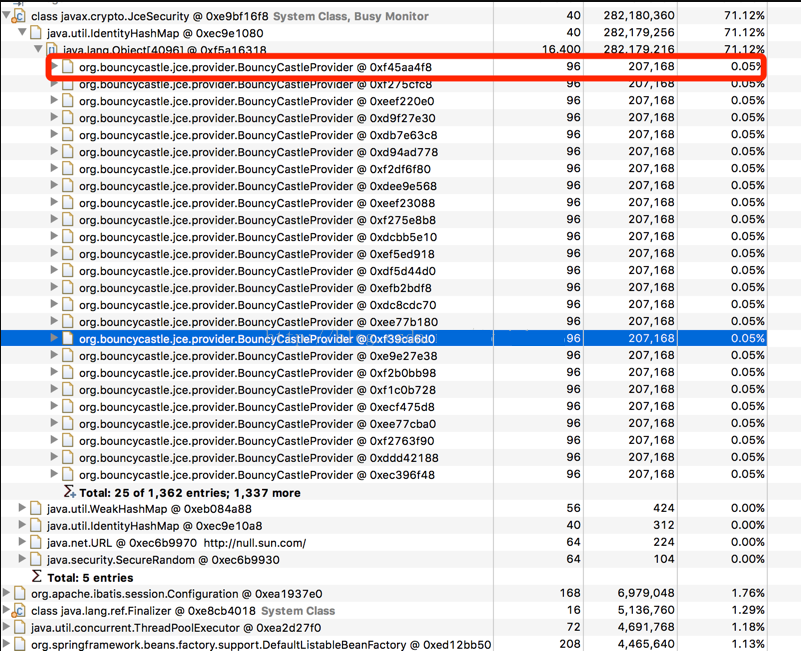Screen dimensions: 801x651
Task: Select percentage 1.13% of DefaultListableBeanFactory row
Action: (747, 644)
